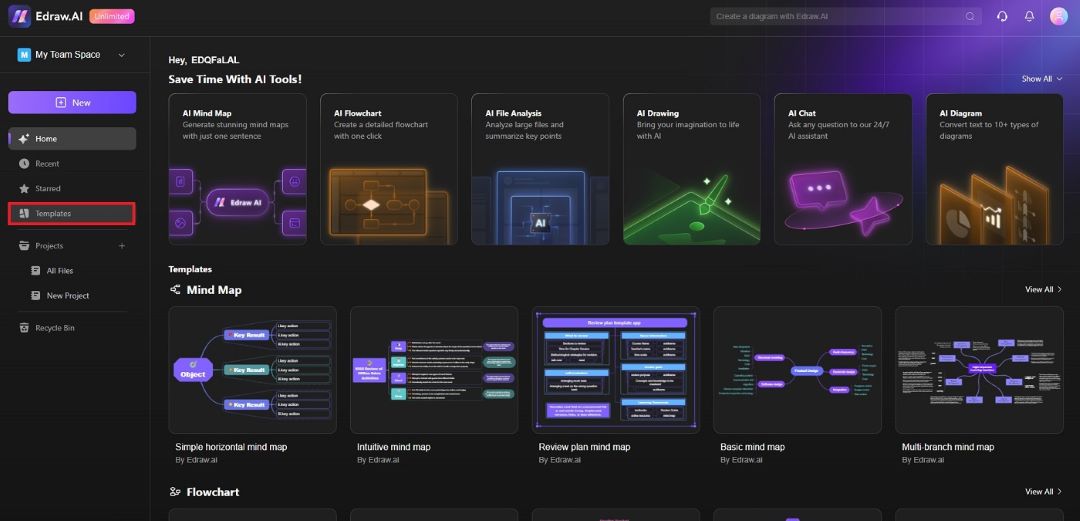Expand the My Team Space dropdown
Viewport: 1080px width, 521px height.
[x=122, y=54]
